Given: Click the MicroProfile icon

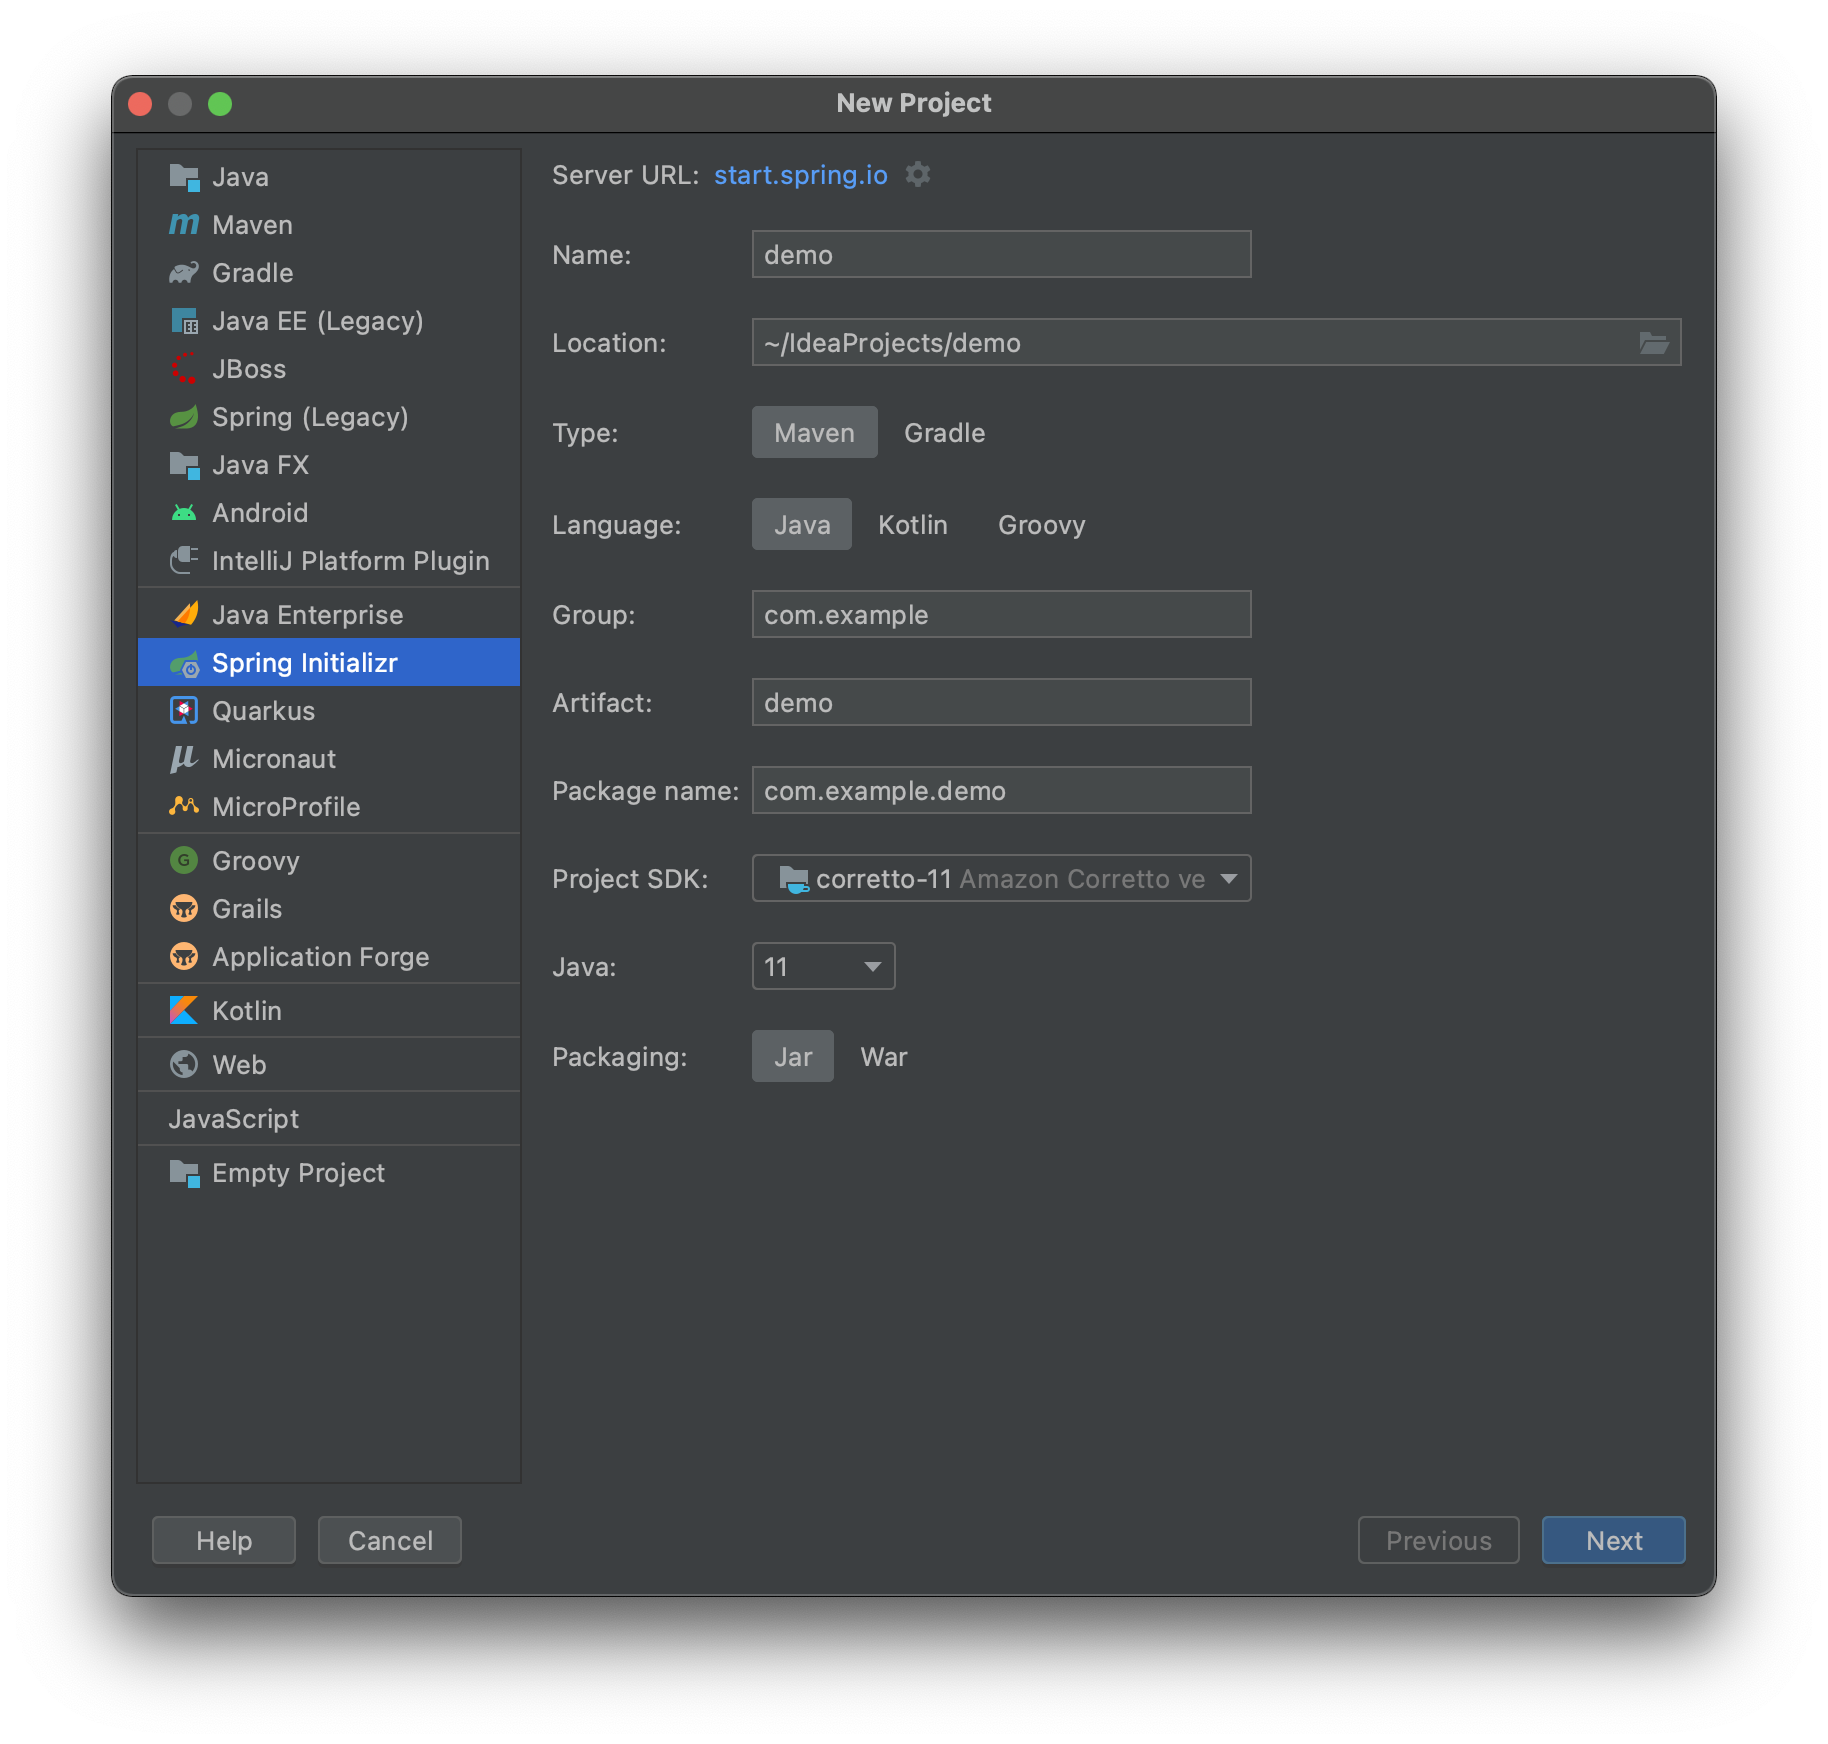Looking at the screenshot, I should [184, 807].
